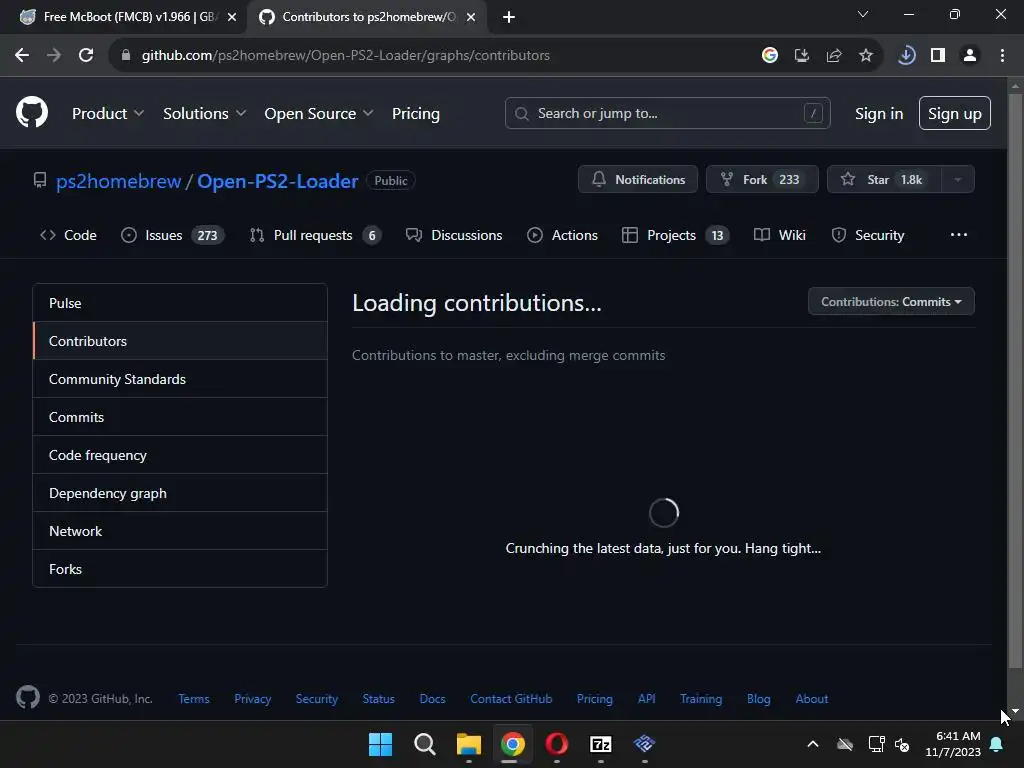Select Community Standards in sidebar
The height and width of the screenshot is (768, 1024).
pyautogui.click(x=180, y=379)
